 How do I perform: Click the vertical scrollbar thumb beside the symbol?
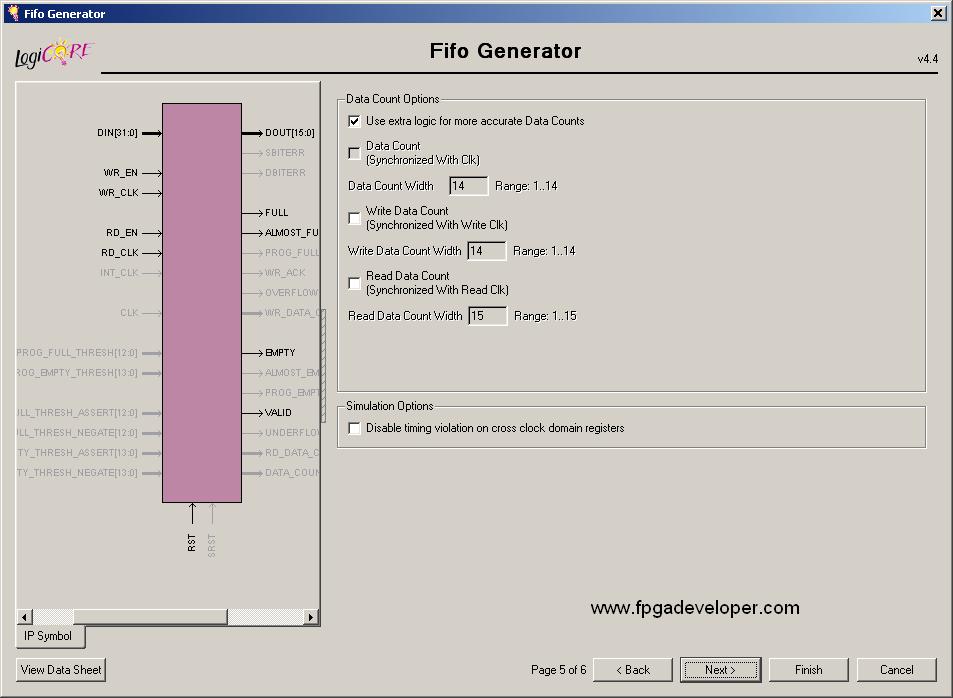click(323, 365)
